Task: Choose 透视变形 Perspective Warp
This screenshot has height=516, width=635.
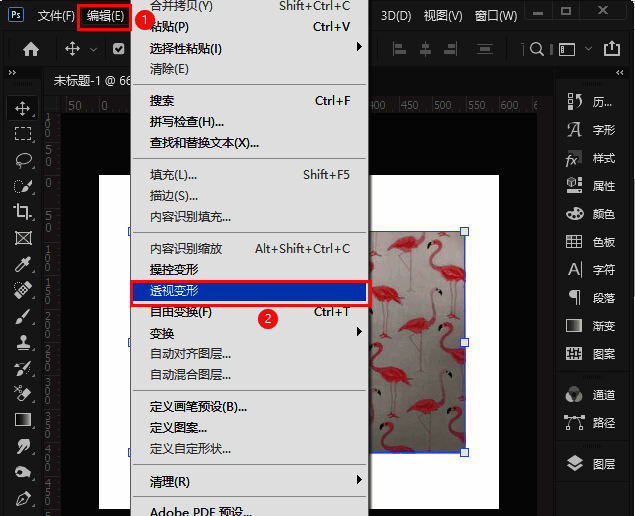Action: click(249, 291)
